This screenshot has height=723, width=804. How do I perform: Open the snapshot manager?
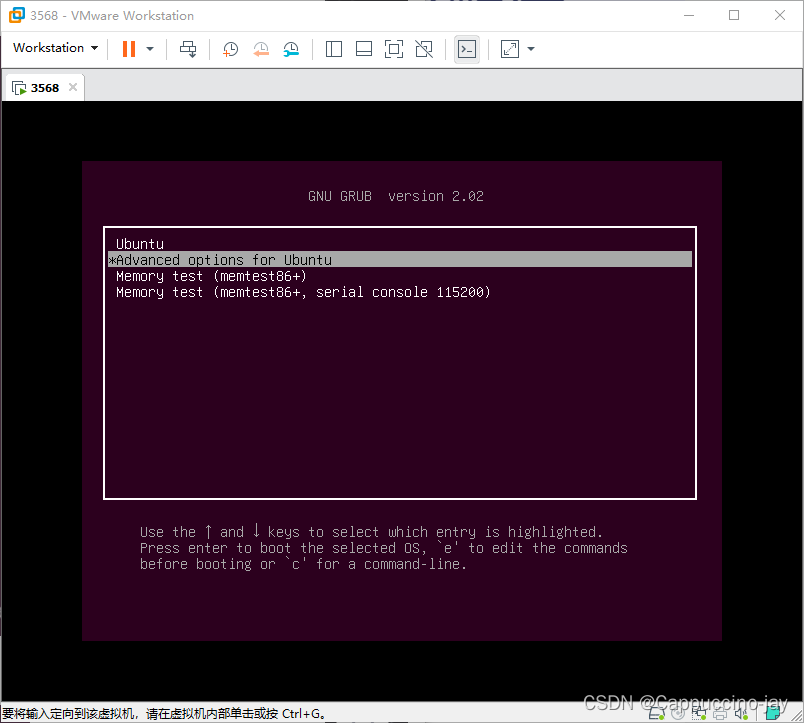291,49
